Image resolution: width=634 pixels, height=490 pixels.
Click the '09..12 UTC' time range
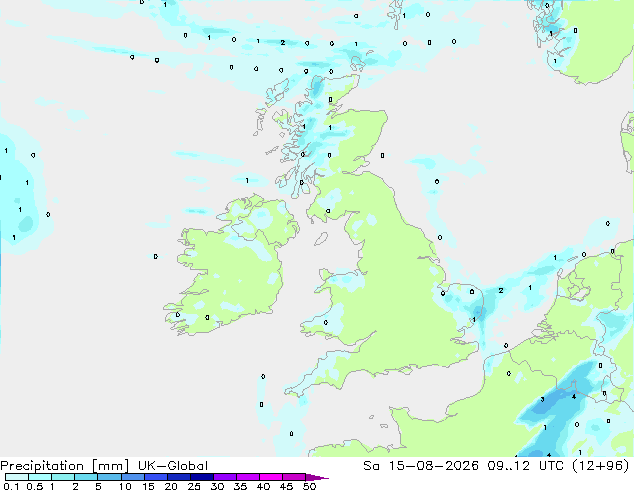528,466
